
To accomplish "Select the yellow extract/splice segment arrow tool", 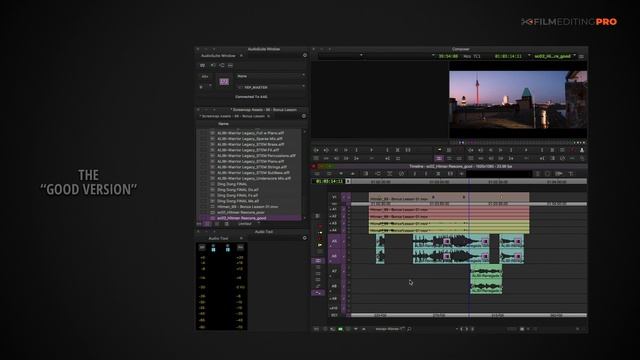I will click(x=320, y=233).
